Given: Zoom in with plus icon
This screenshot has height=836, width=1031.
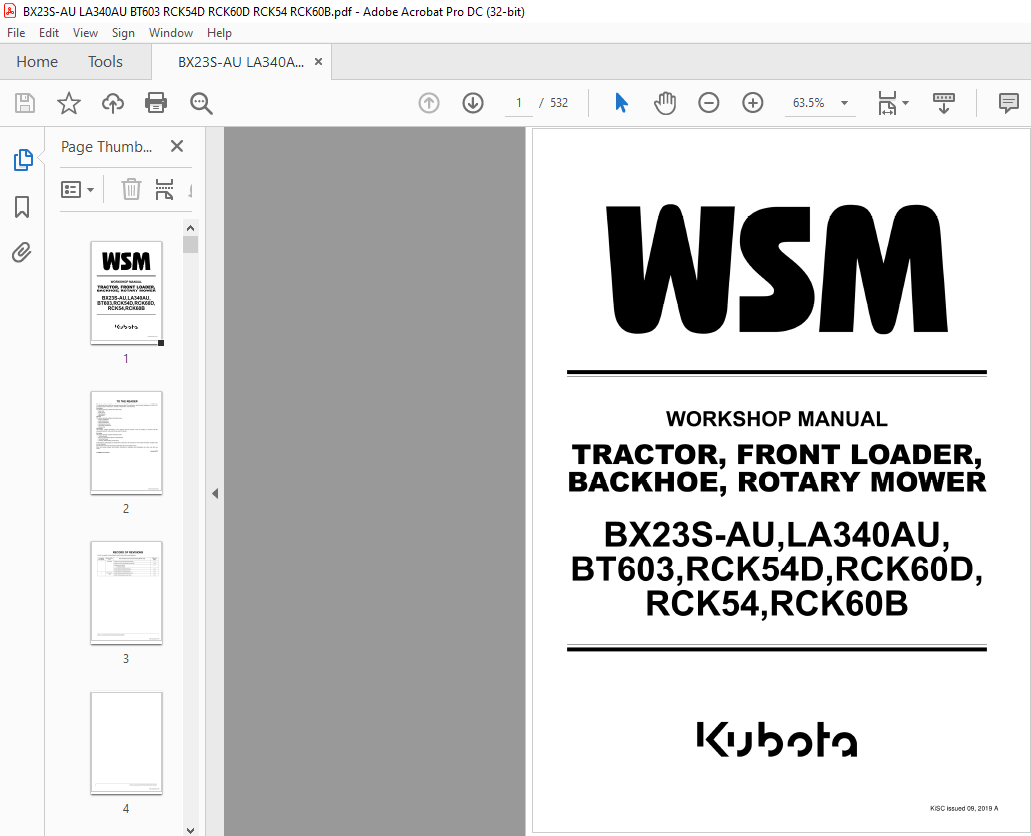Looking at the screenshot, I should (752, 103).
